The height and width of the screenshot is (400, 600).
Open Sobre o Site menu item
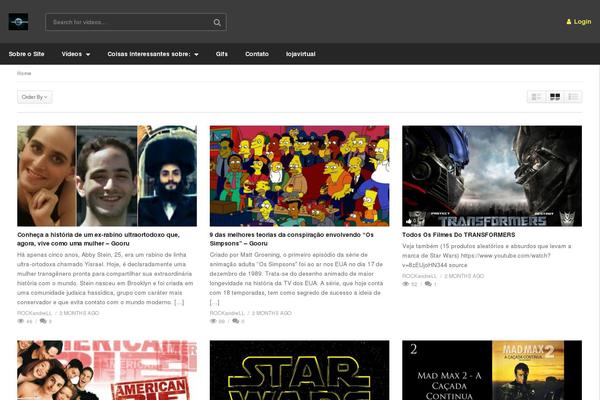pos(26,54)
